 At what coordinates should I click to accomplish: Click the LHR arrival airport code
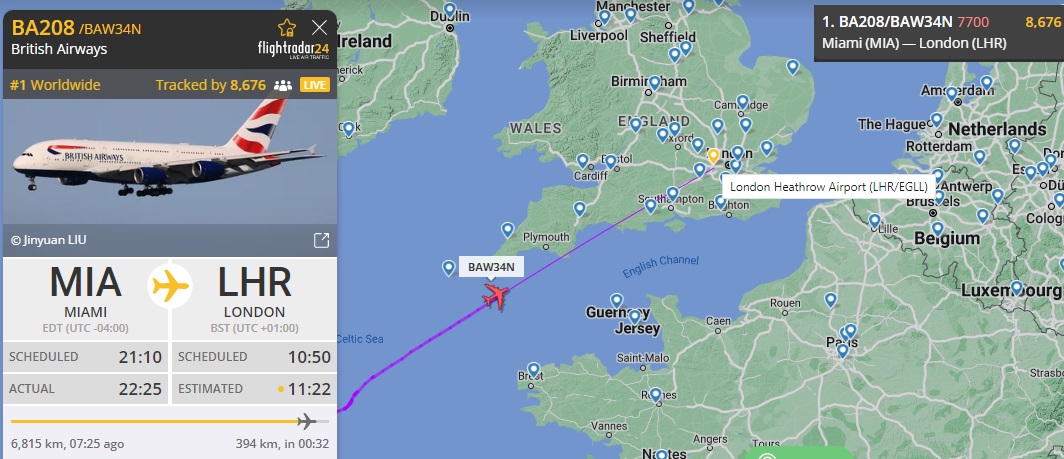pos(254,282)
